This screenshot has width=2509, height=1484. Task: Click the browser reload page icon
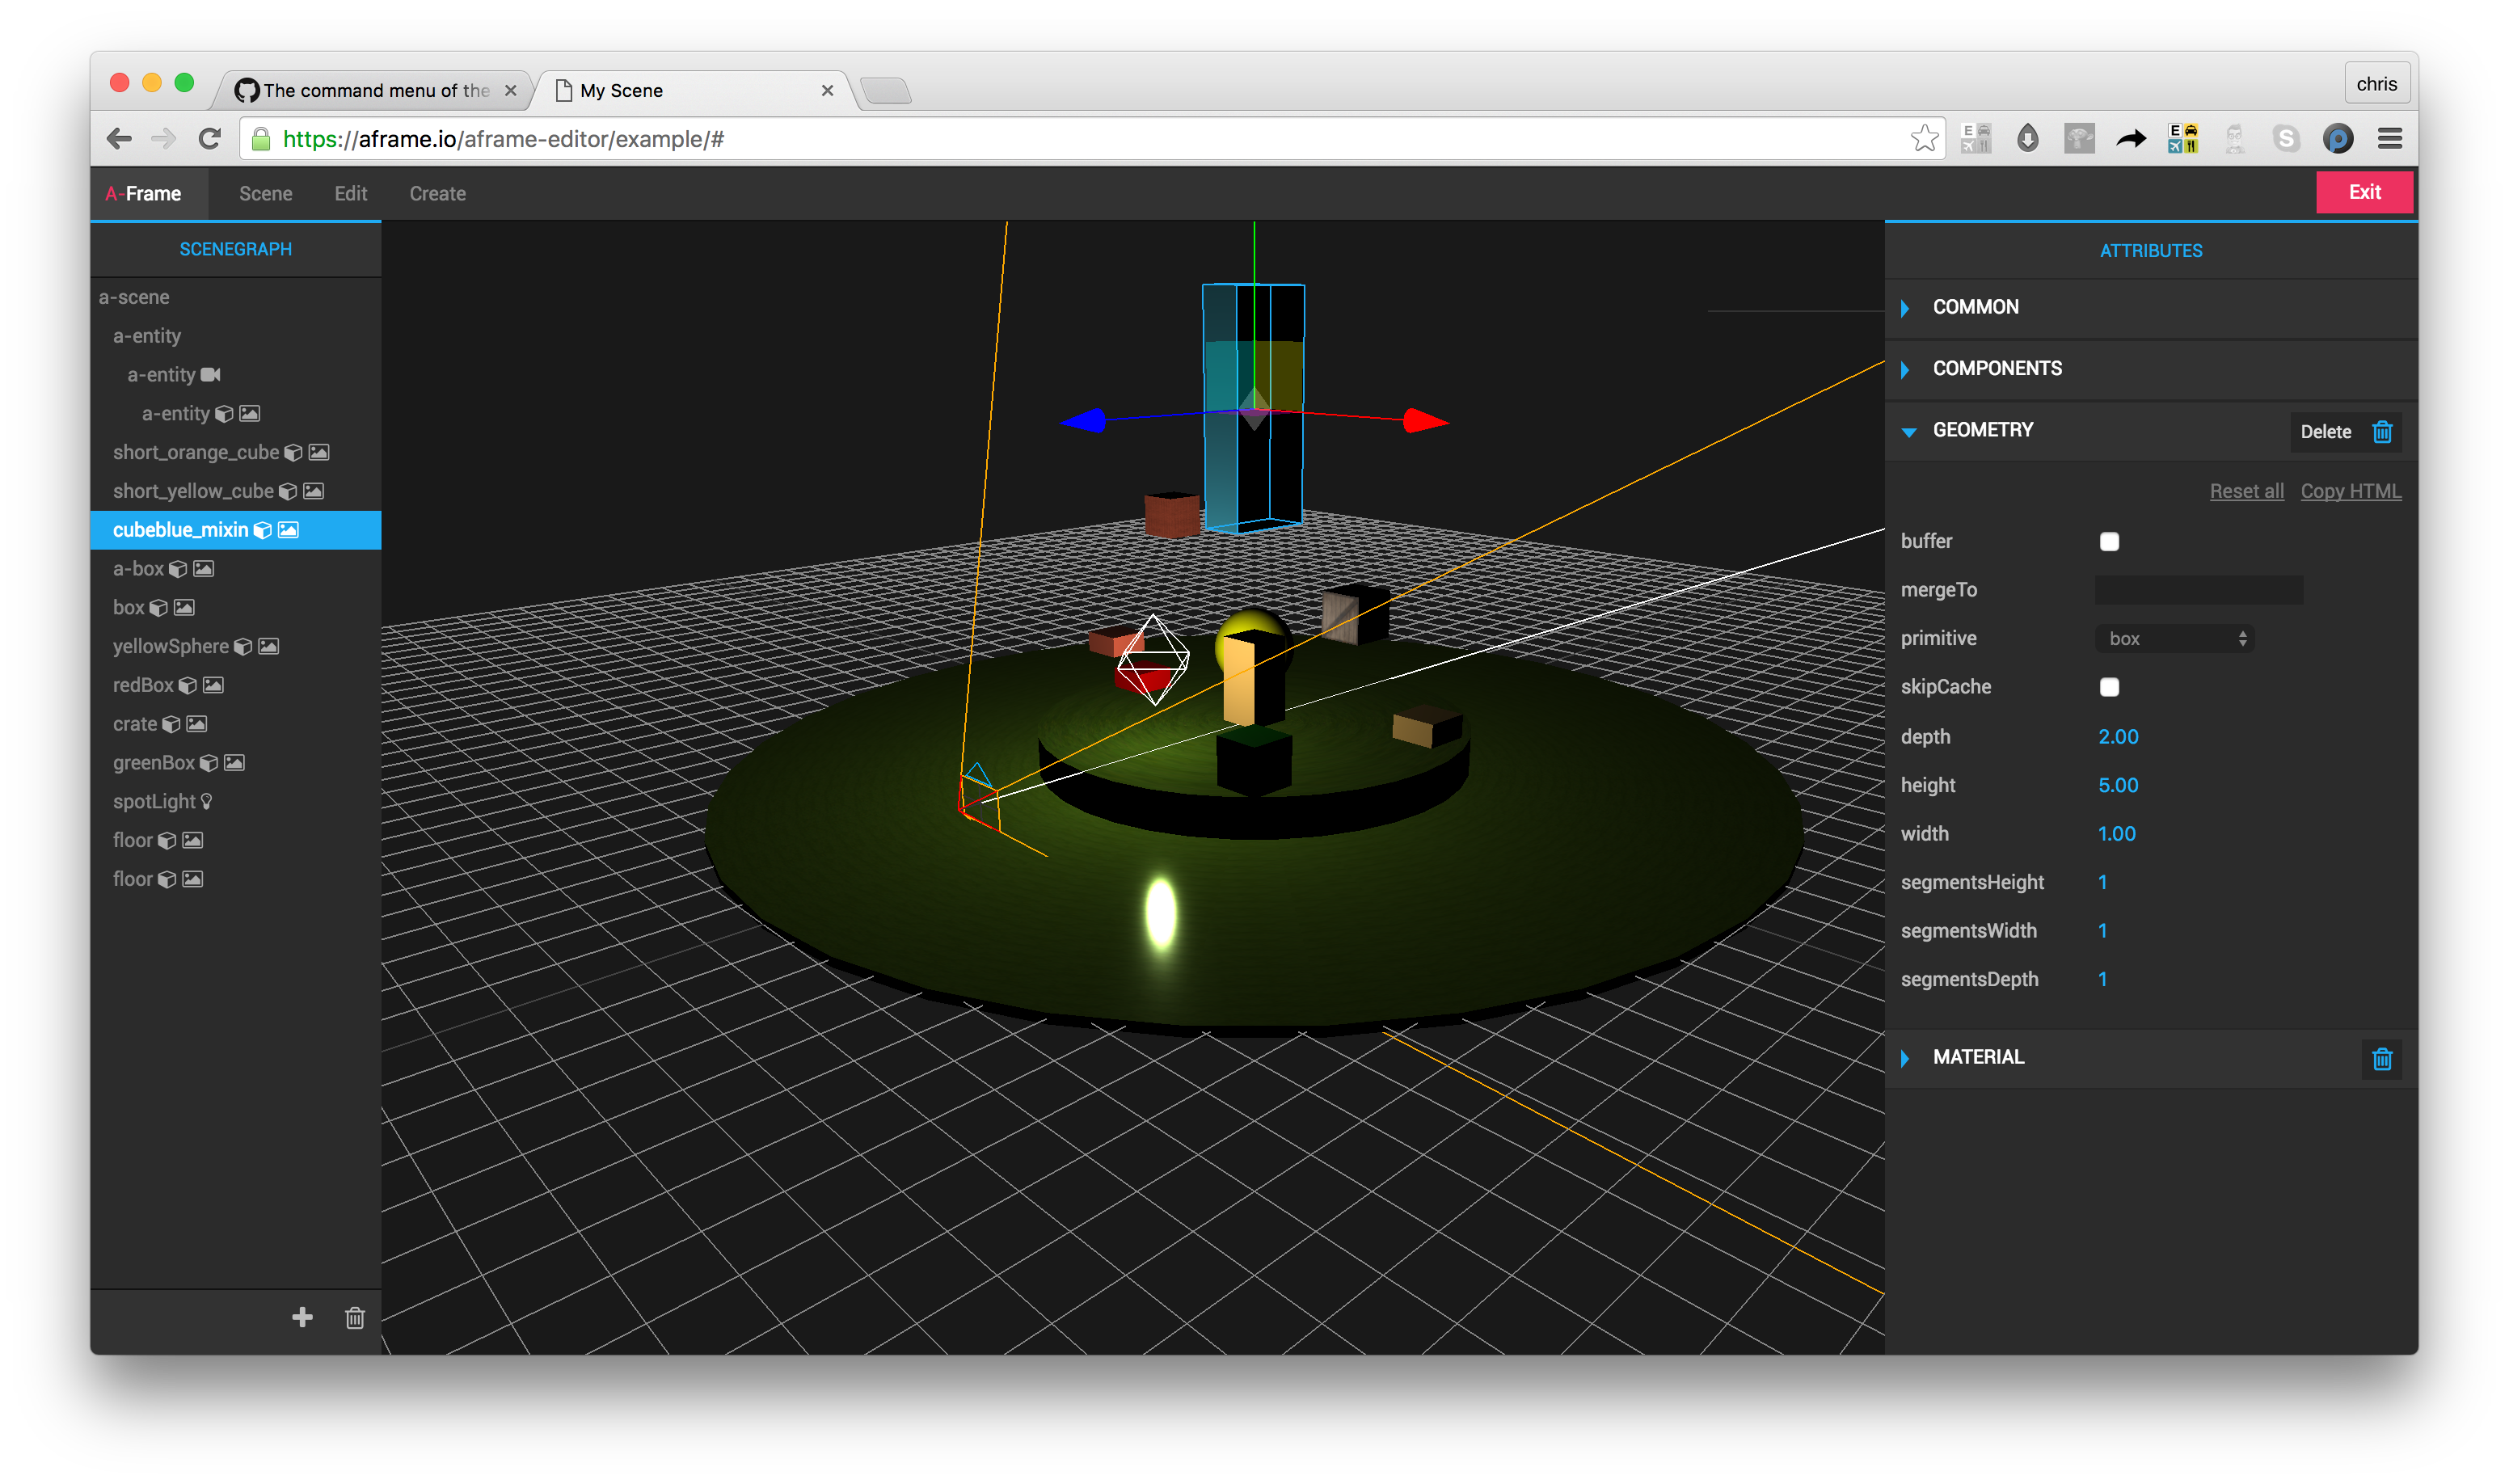[209, 139]
